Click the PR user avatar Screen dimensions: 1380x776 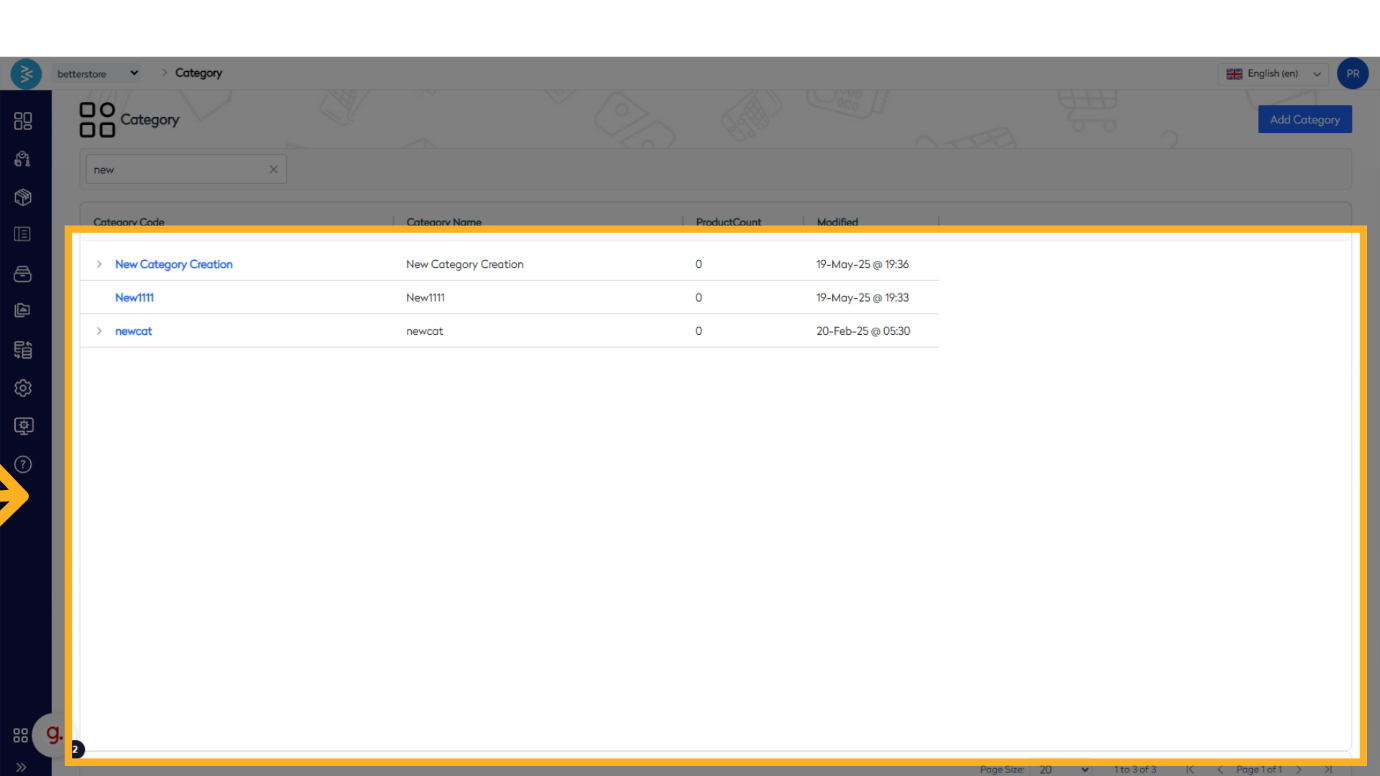pos(1352,74)
